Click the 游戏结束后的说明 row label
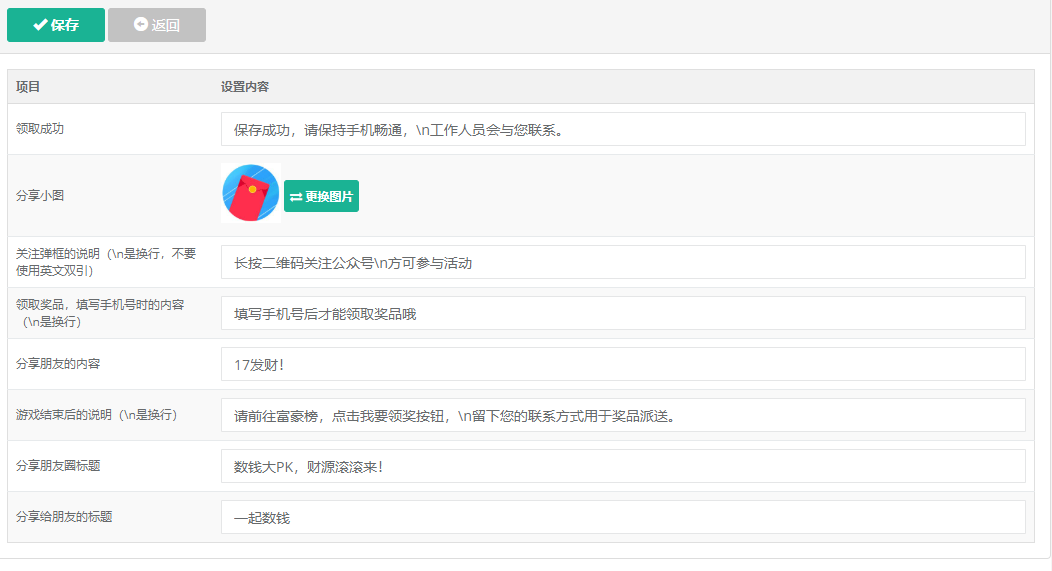This screenshot has height=571, width=1052. click(97, 414)
